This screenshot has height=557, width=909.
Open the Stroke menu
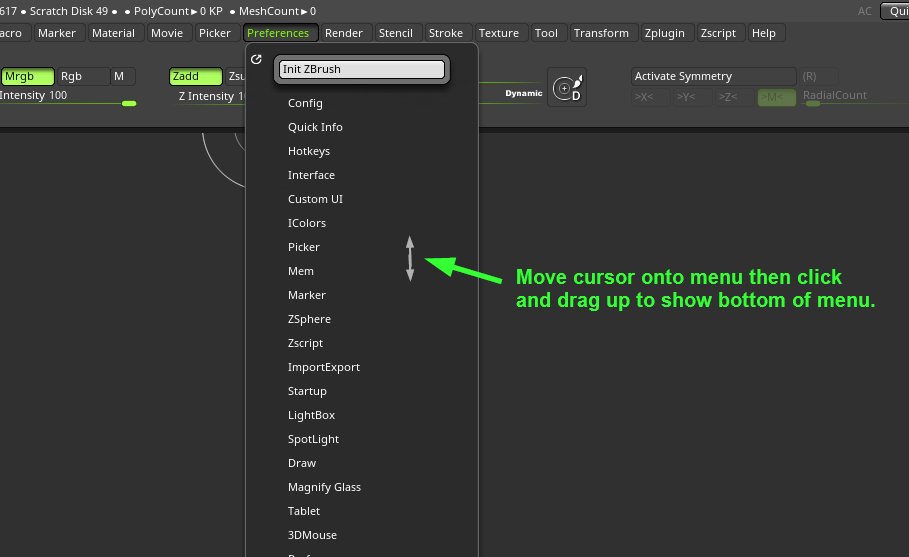point(446,33)
